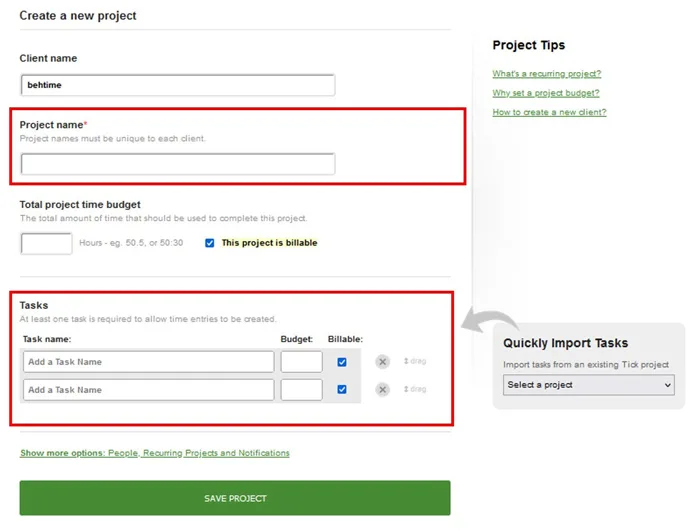The height and width of the screenshot is (531, 700).
Task: Focus the Project name input box
Action: [178, 164]
